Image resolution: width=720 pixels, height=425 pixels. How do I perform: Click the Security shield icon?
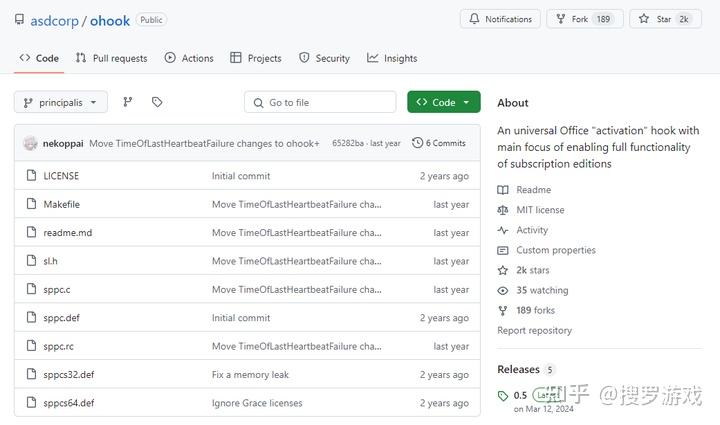click(x=304, y=58)
